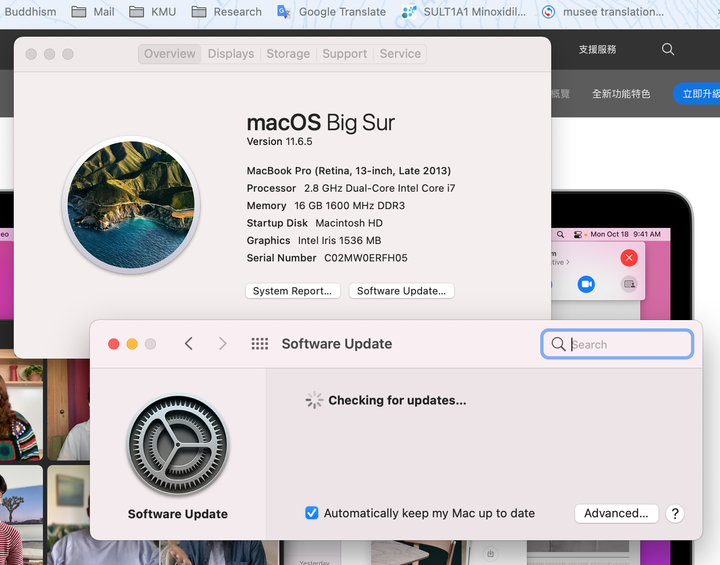This screenshot has height=565, width=720.
Task: Open the Mail bookmarks folder
Action: point(93,12)
